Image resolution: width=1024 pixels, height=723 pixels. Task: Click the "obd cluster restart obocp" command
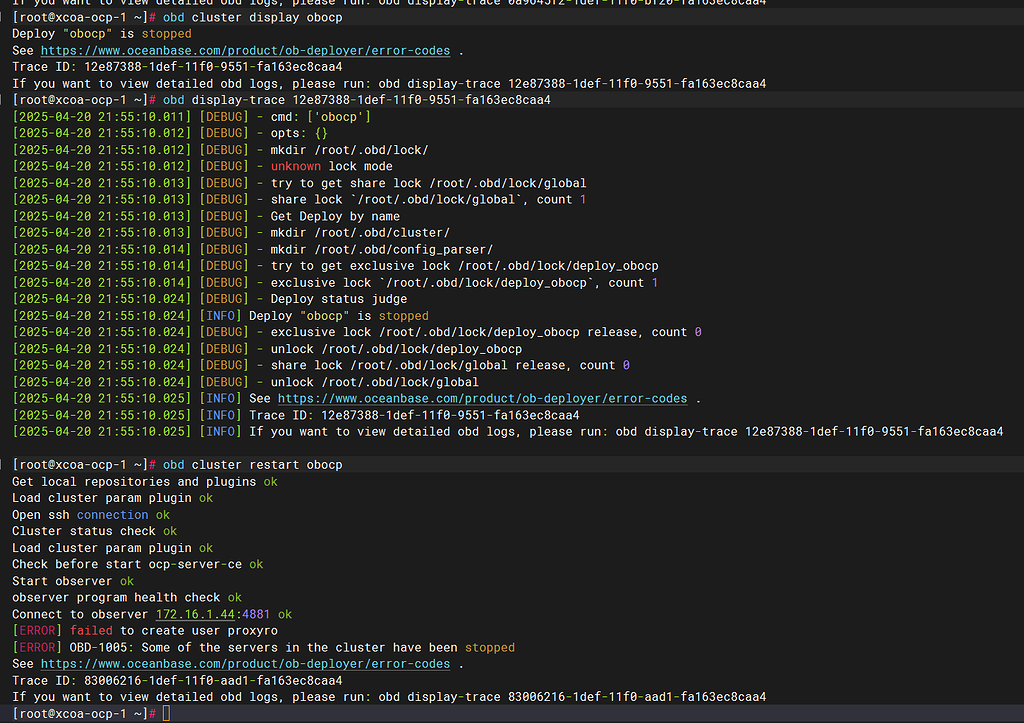click(252, 465)
